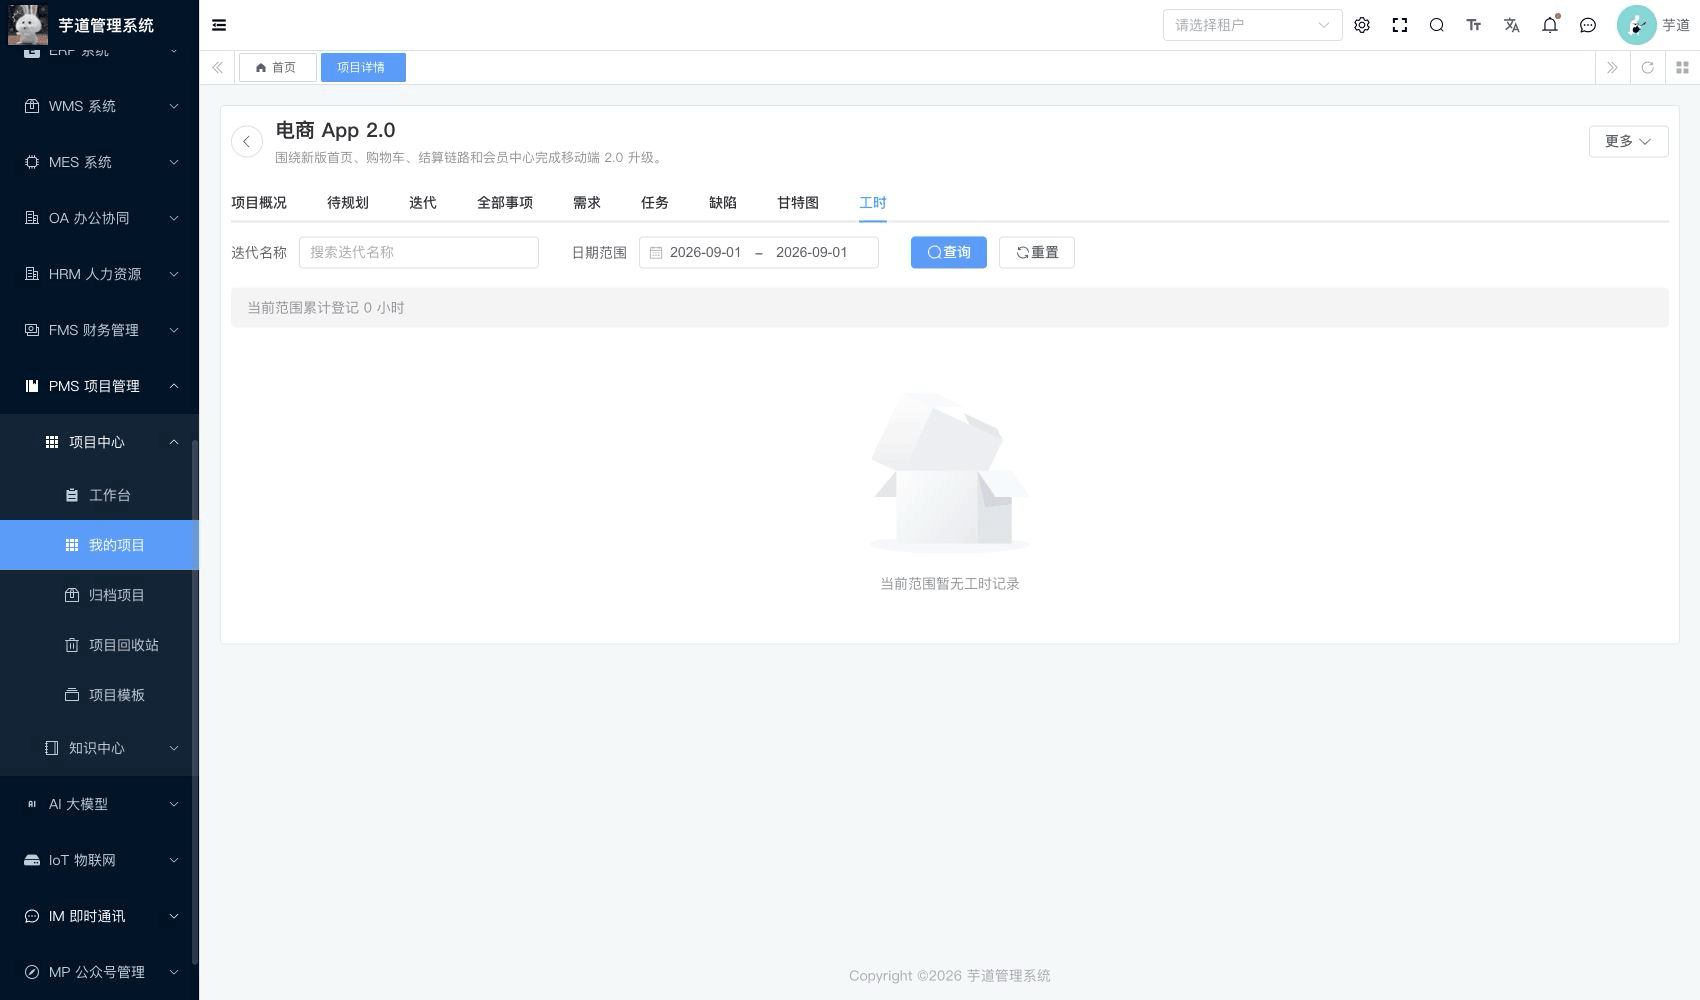This screenshot has width=1700, height=1000.
Task: Collapse the sidebar with hamburger icon
Action: [x=219, y=25]
